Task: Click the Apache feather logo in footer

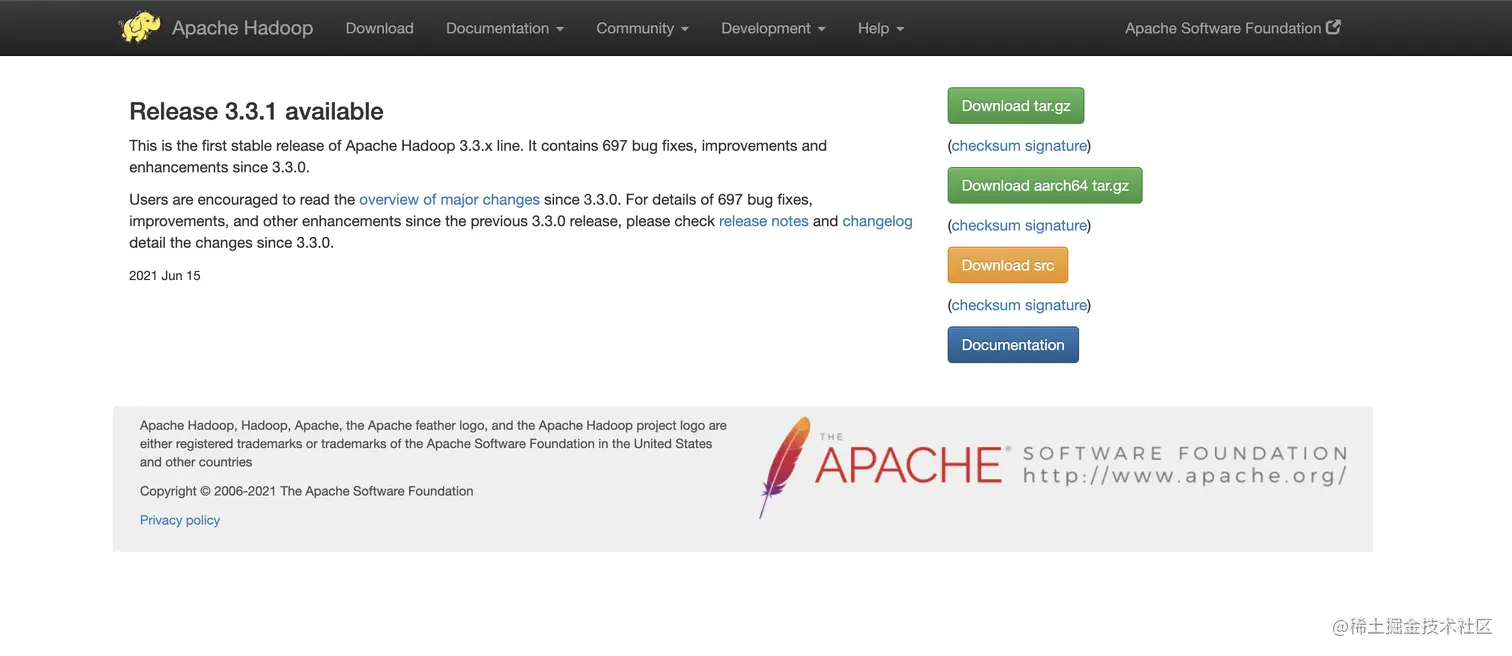Action: [x=784, y=467]
